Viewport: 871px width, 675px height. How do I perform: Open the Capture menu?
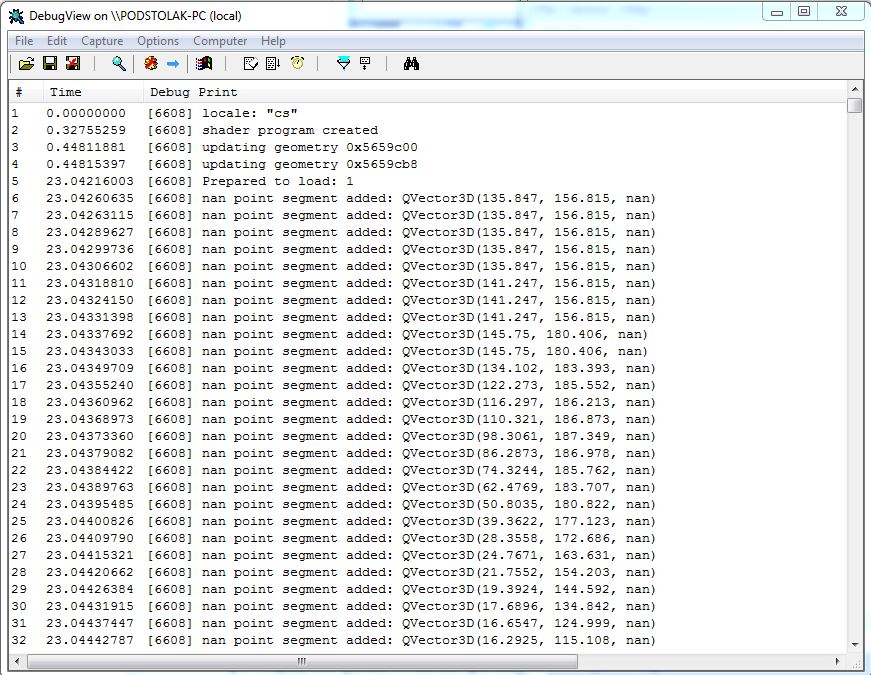[102, 41]
